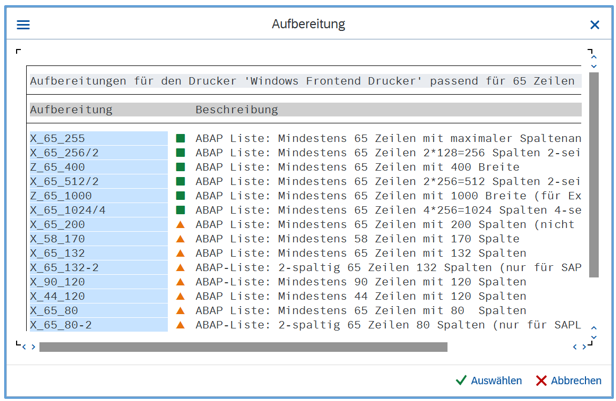Click the green square icon next to Z_65_400
616x401 pixels.
tap(181, 167)
